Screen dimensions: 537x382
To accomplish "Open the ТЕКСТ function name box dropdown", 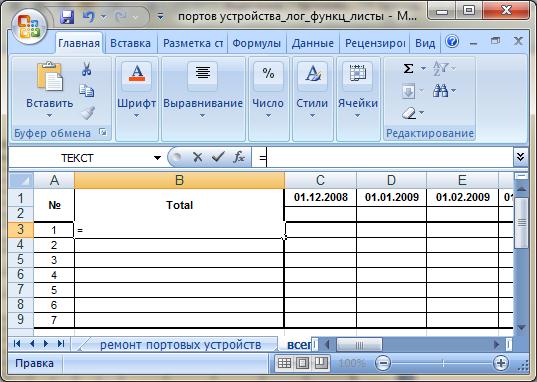I will (x=157, y=158).
